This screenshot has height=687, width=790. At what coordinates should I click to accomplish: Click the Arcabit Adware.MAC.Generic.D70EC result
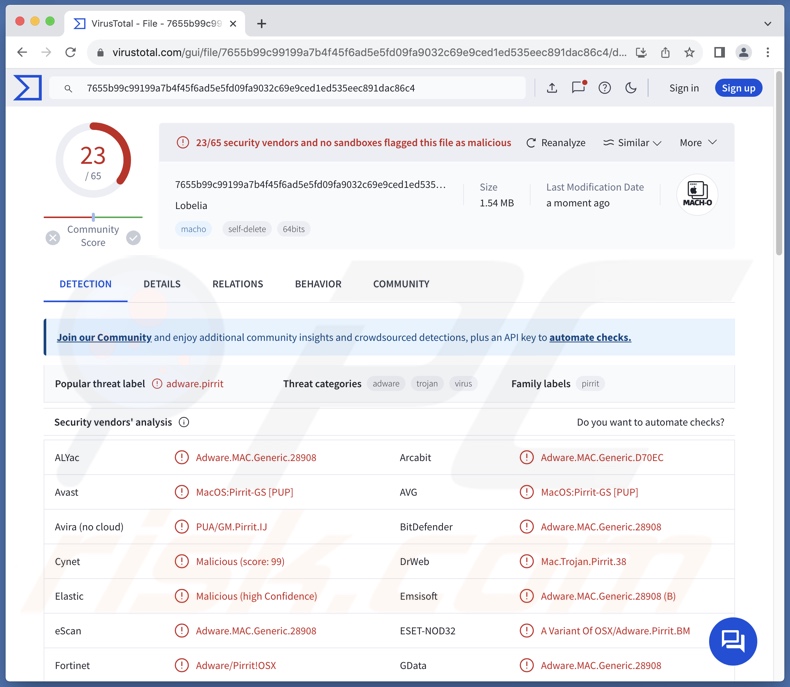tap(602, 457)
